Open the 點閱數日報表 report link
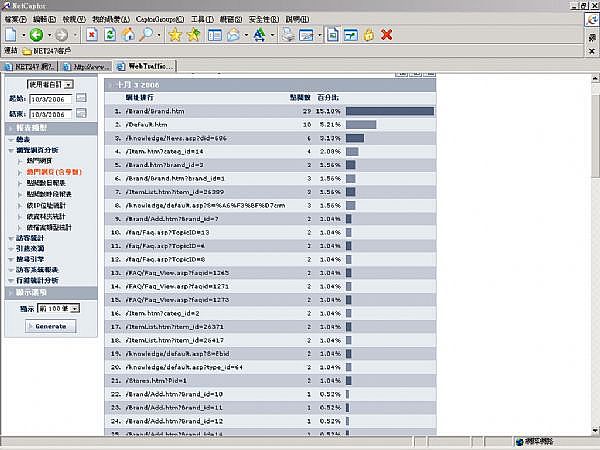Screen dimensions: 600x450 [x=46, y=183]
